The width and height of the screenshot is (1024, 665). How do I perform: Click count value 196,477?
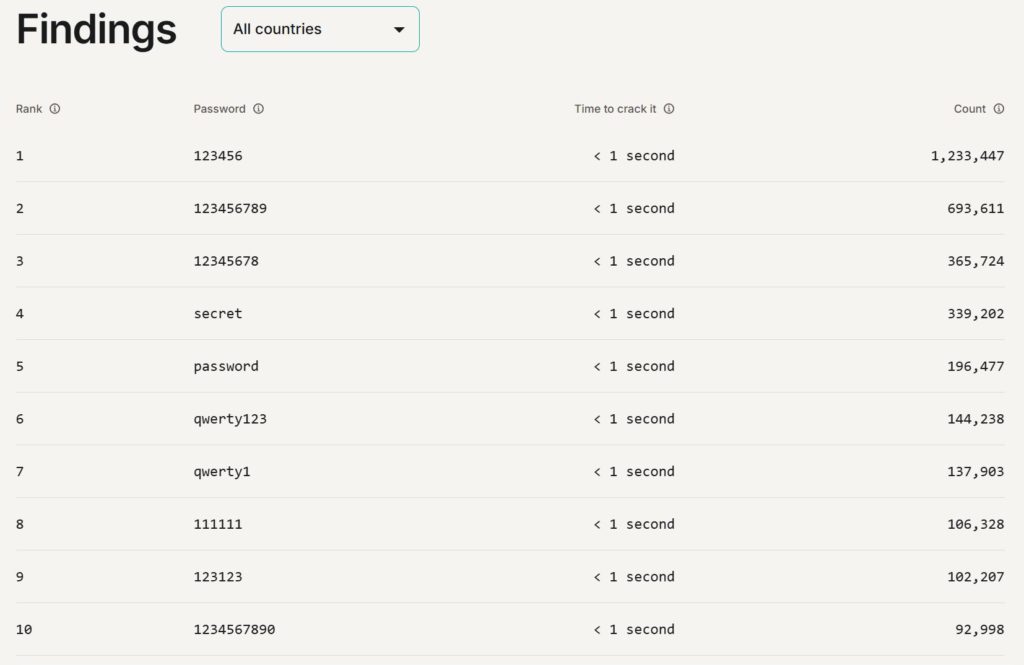tap(976, 366)
